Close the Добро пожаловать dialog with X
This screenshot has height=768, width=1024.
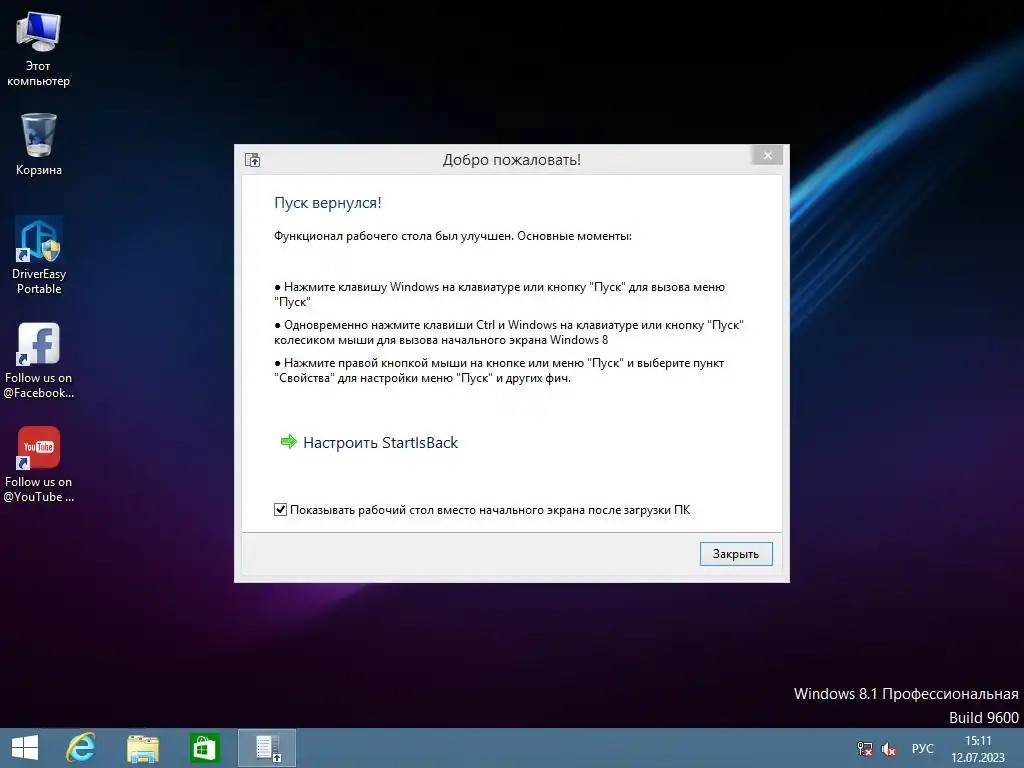[767, 155]
